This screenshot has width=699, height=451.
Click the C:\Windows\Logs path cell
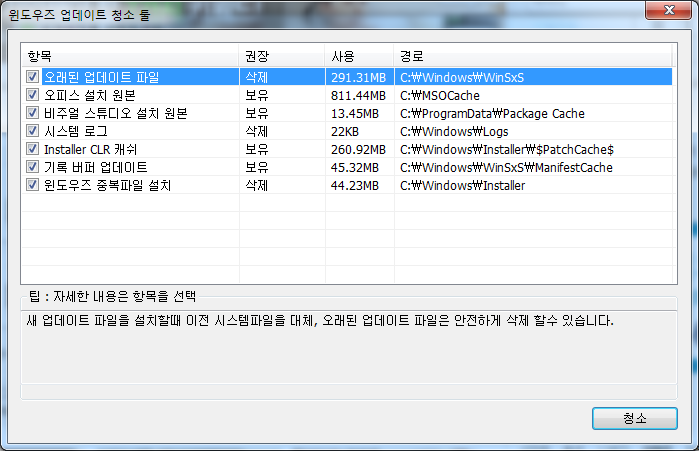point(454,132)
